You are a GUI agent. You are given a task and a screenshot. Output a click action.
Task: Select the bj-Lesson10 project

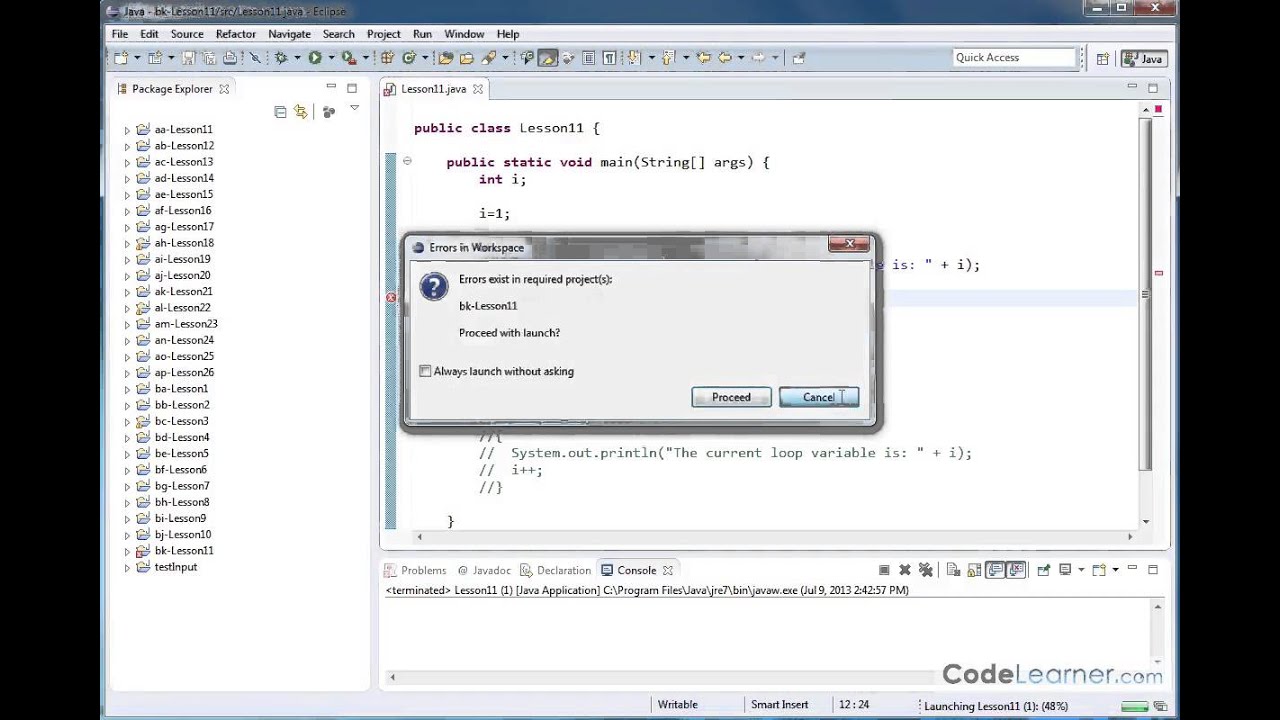(x=182, y=535)
